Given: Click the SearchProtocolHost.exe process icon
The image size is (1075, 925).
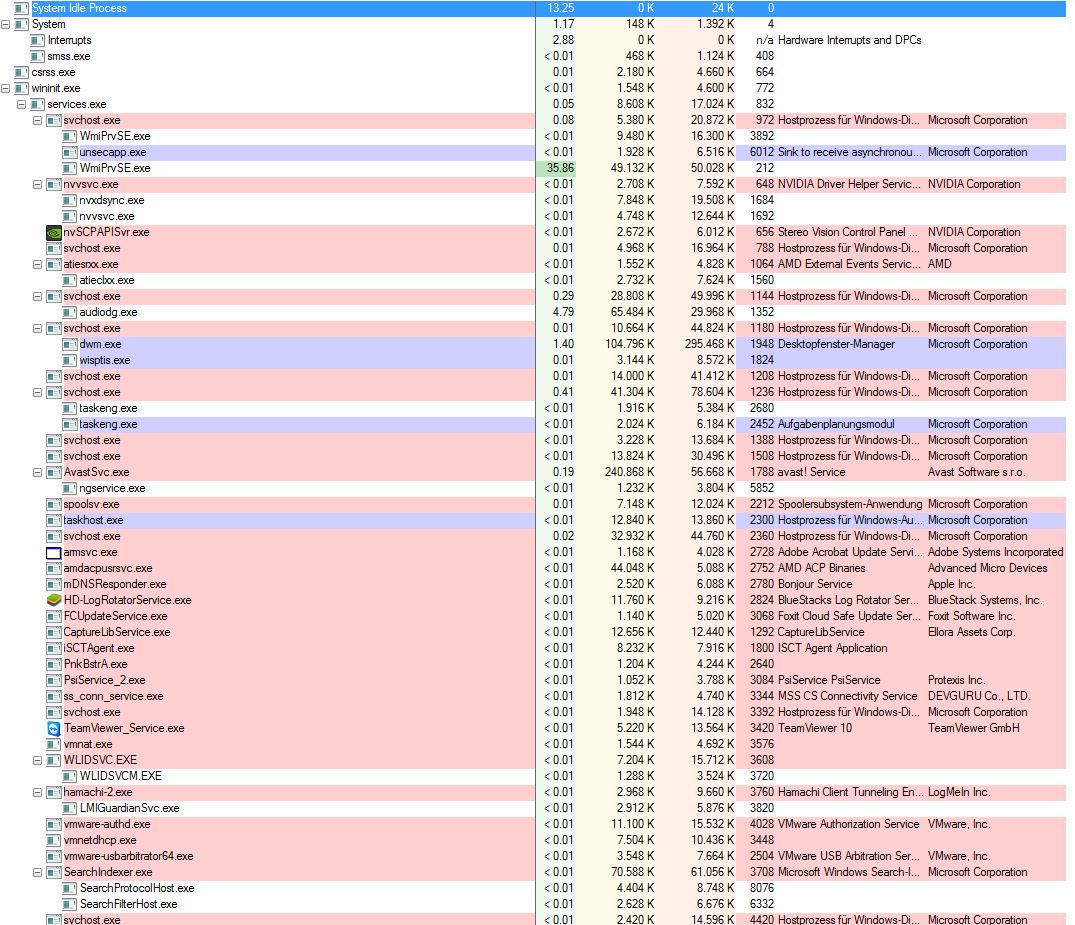Looking at the screenshot, I should 69,888.
